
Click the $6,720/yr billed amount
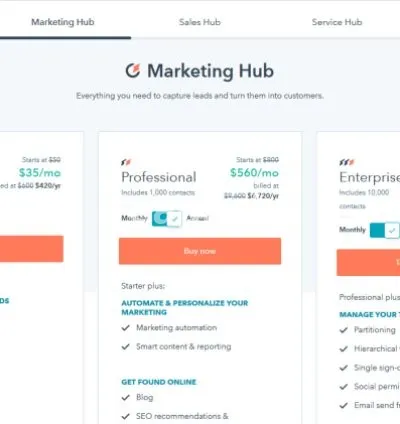263,196
